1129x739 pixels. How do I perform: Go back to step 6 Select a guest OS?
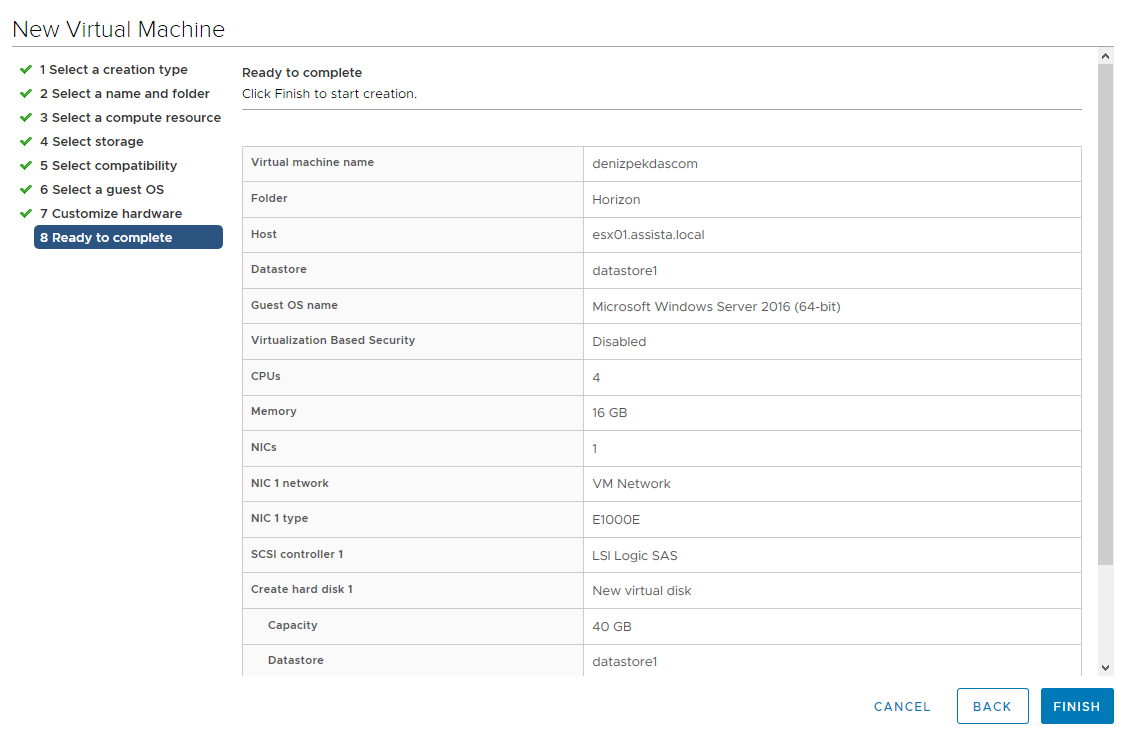(102, 189)
